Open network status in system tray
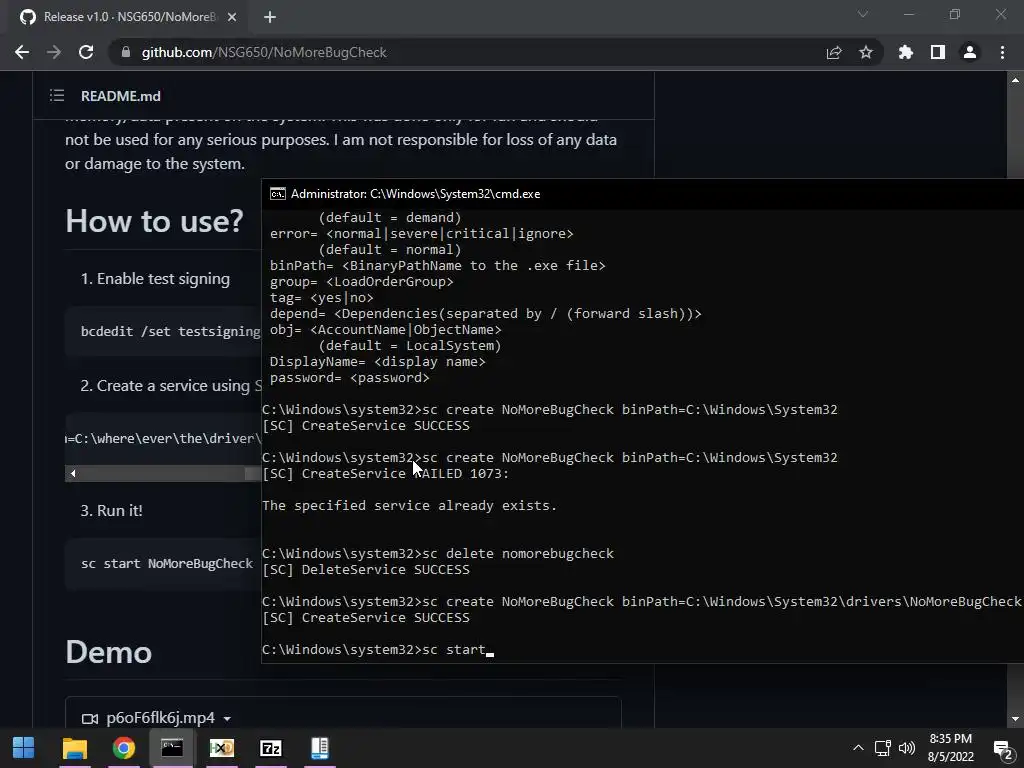Viewport: 1024px width, 768px height. pyautogui.click(x=883, y=748)
